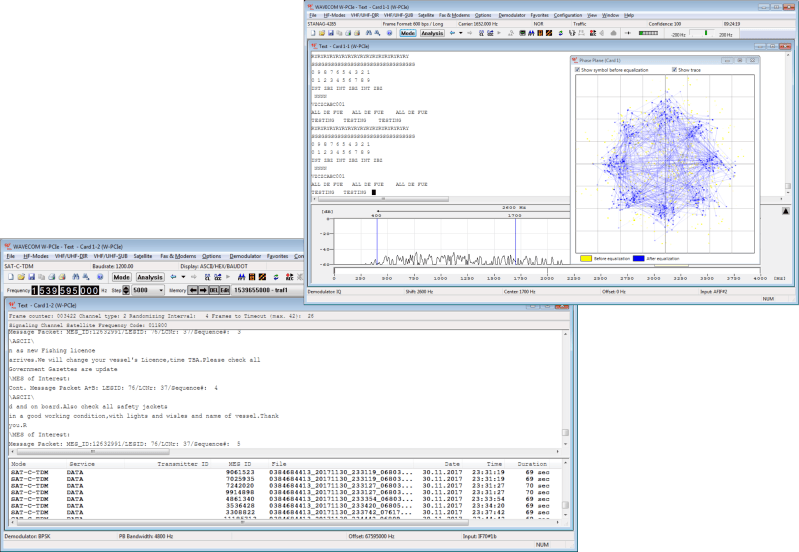The width and height of the screenshot is (799, 552).
Task: Open Step value 5000 dropdown
Action: pyautogui.click(x=161, y=290)
